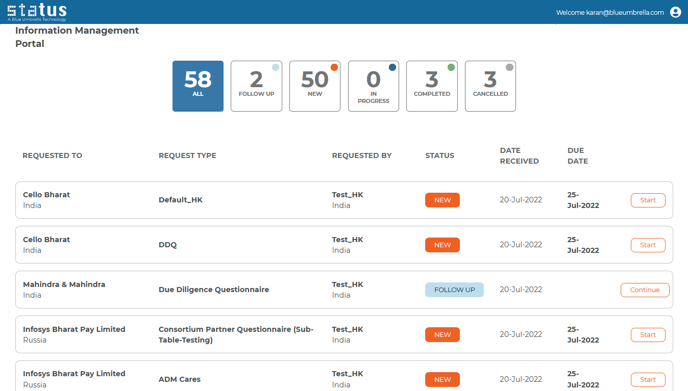This screenshot has width=688, height=391.
Task: Click Infosys Bharat Pay Limited in Consortium row
Action: [74, 329]
